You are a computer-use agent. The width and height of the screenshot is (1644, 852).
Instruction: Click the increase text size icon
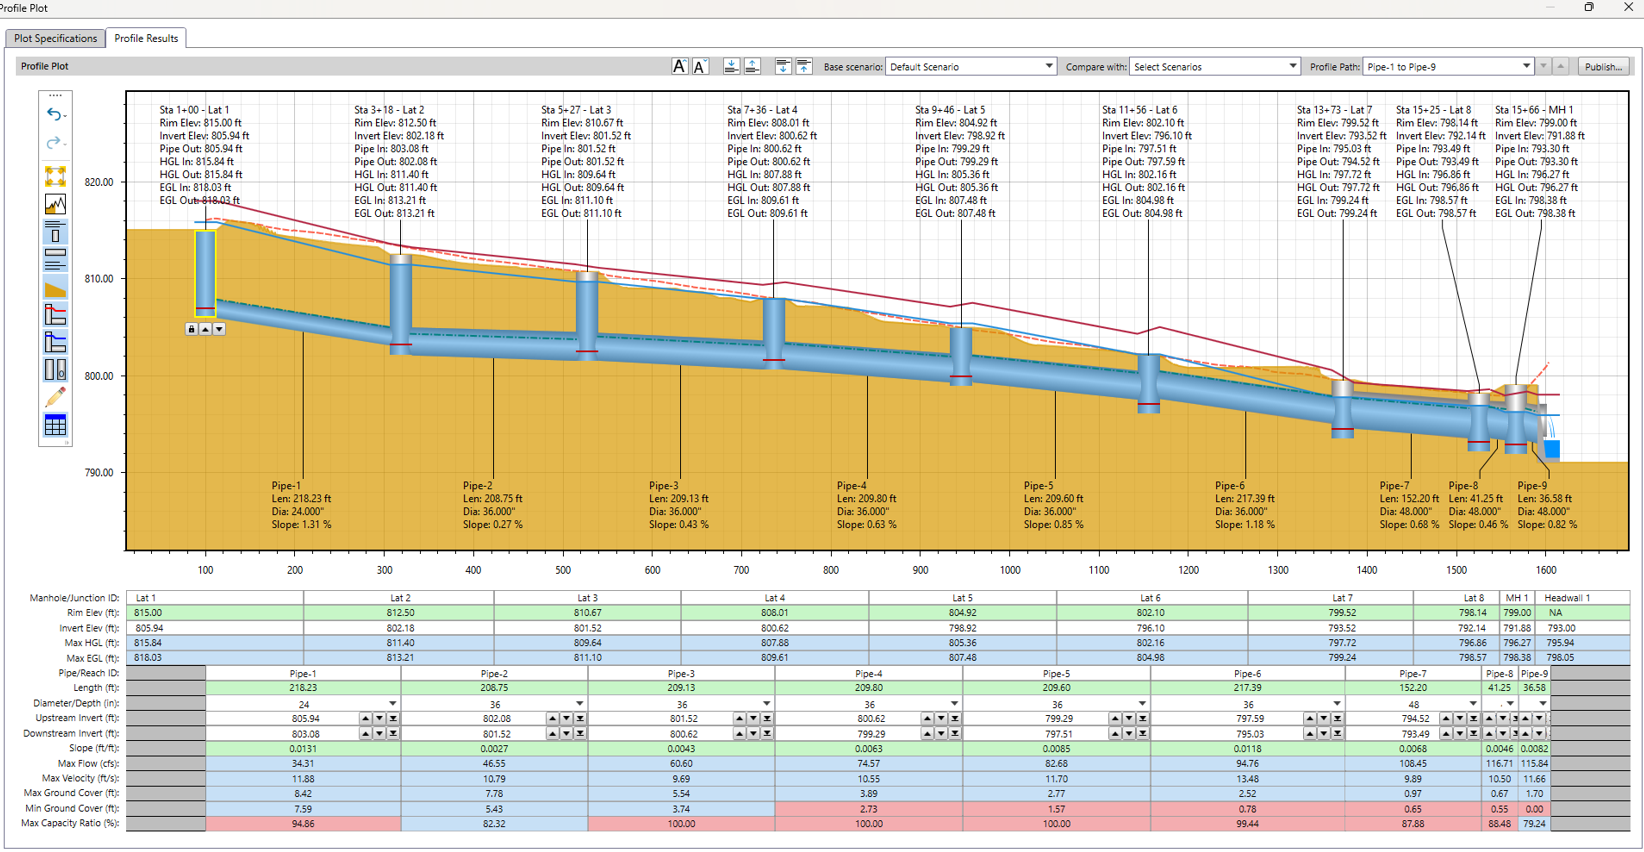[x=679, y=67]
